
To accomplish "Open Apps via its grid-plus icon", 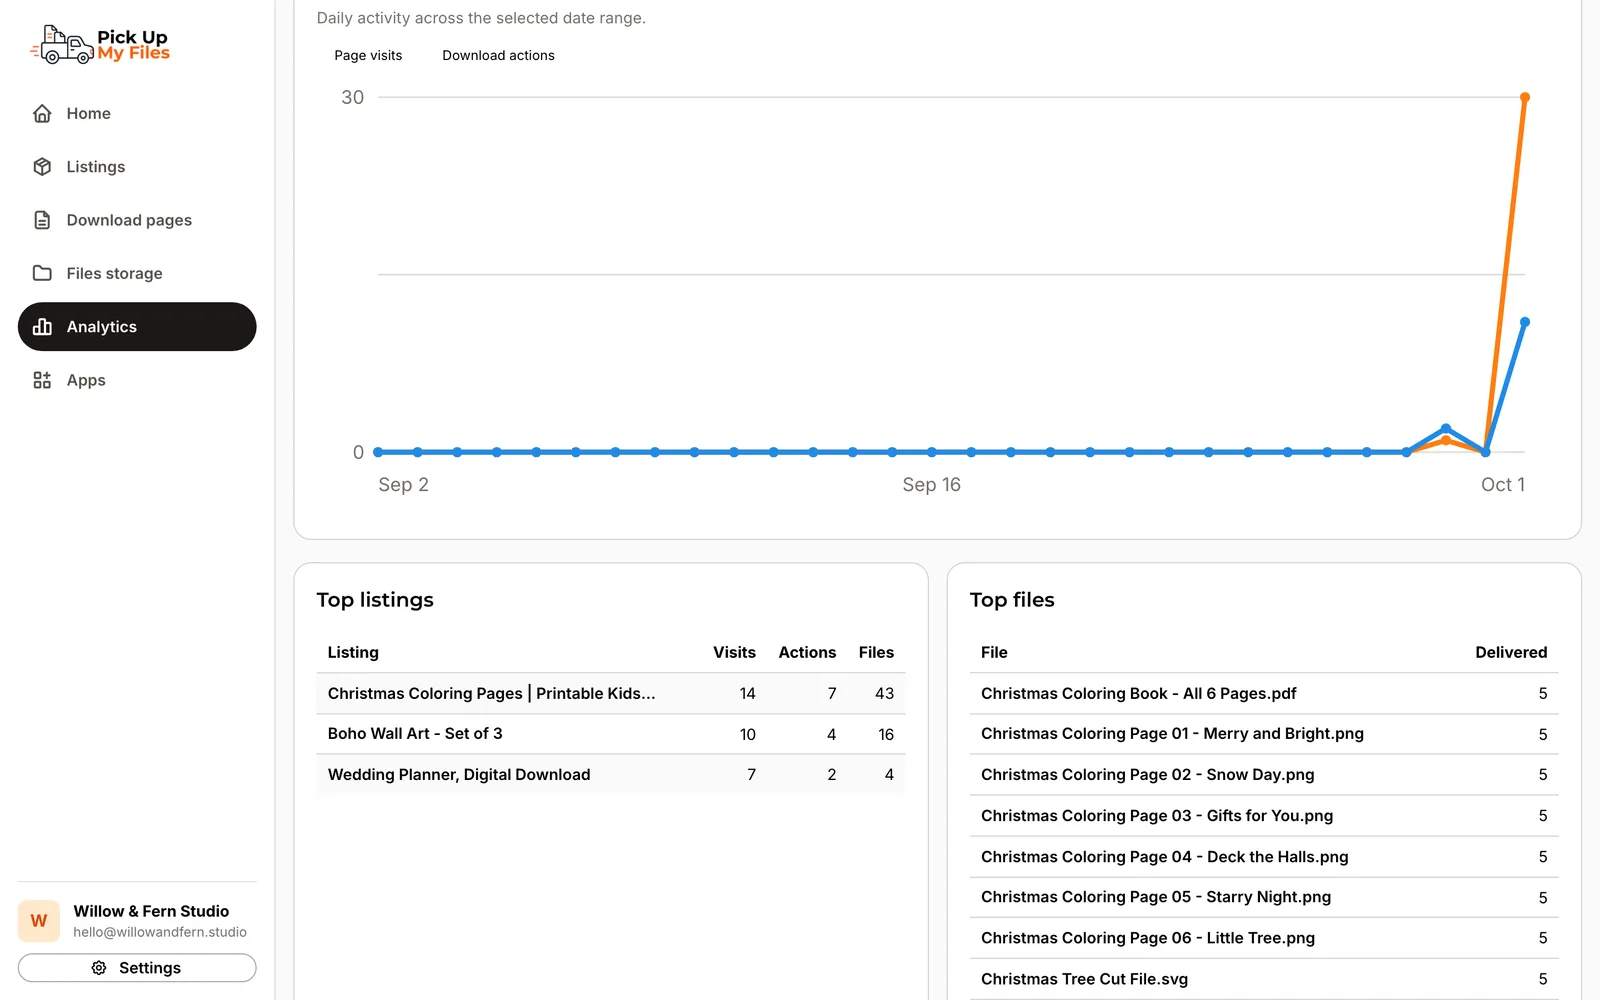I will click(x=42, y=380).
